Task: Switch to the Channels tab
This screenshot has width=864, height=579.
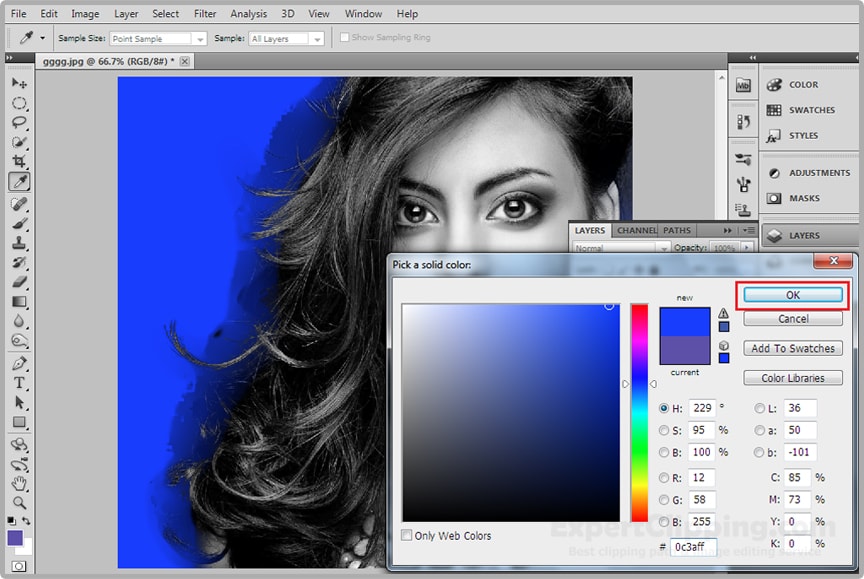Action: click(636, 230)
